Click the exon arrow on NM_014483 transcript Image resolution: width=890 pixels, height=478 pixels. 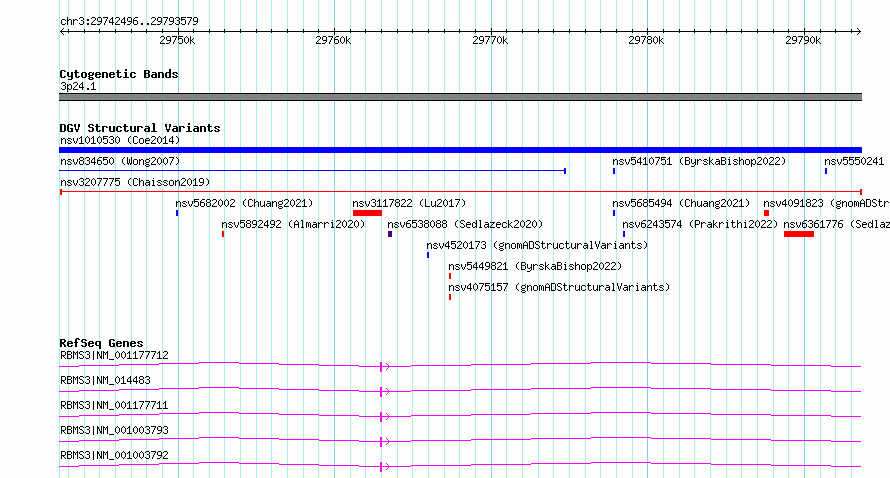pyautogui.click(x=384, y=392)
